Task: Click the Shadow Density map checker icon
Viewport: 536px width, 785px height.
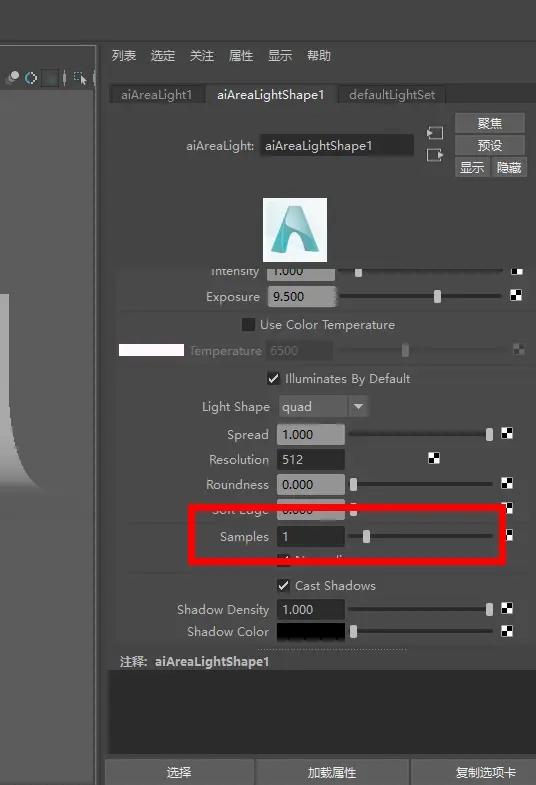Action: point(507,608)
